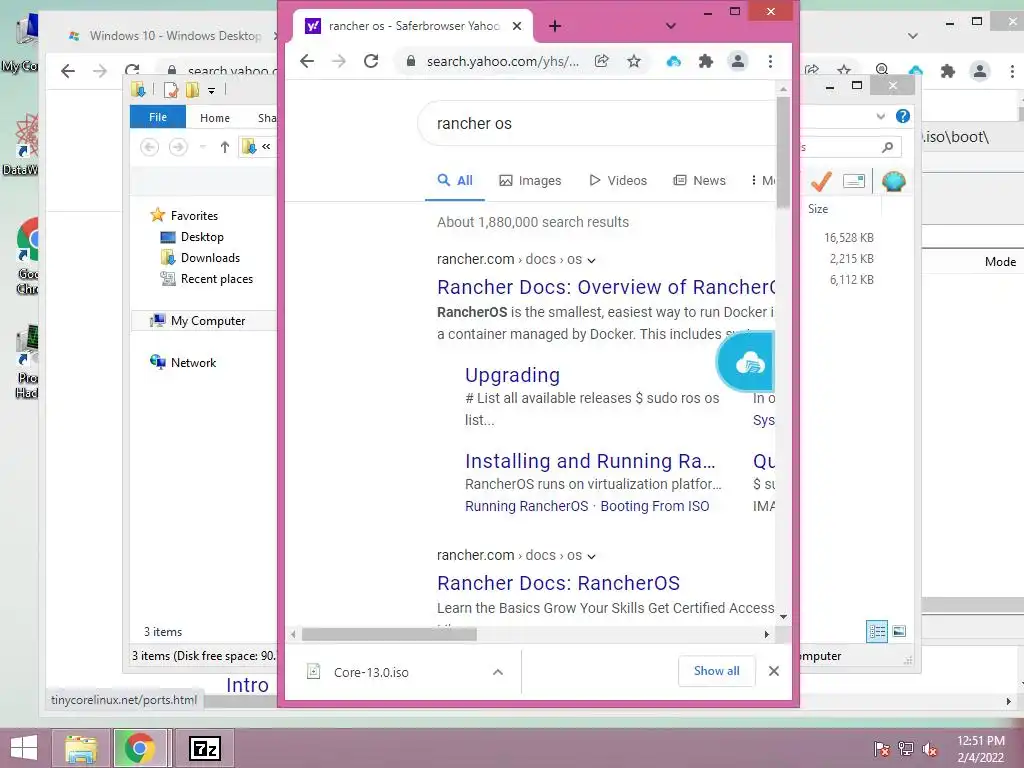Open the blue cloud extension in toolbar

pyautogui.click(x=673, y=61)
